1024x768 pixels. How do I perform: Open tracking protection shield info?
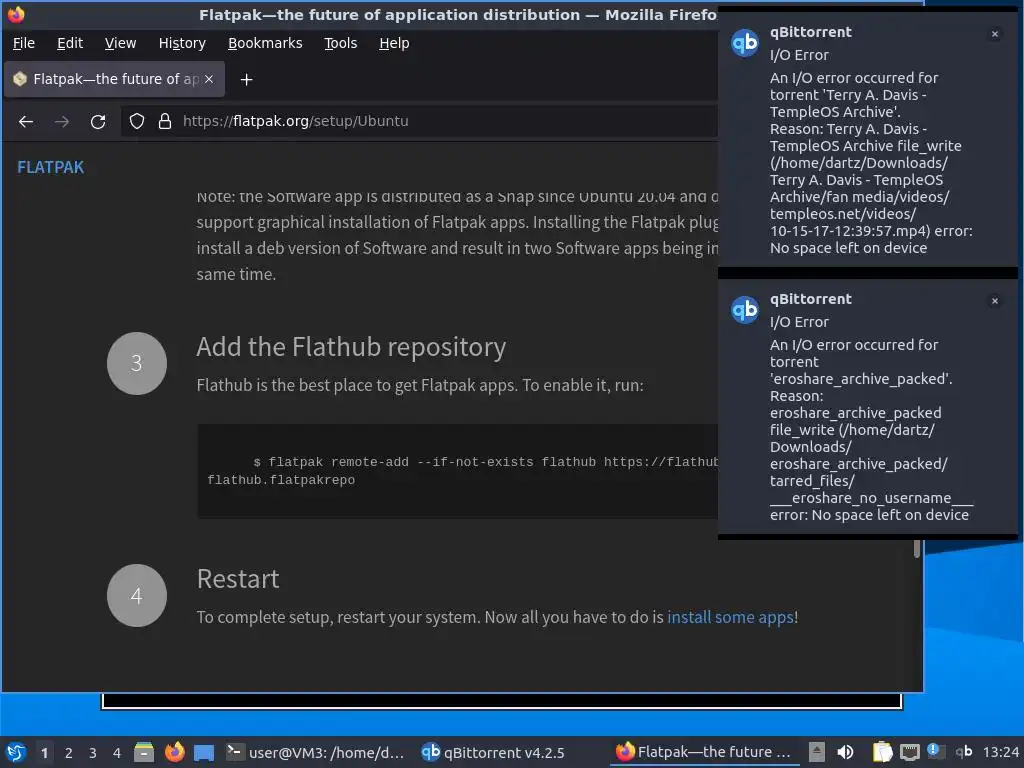point(136,121)
